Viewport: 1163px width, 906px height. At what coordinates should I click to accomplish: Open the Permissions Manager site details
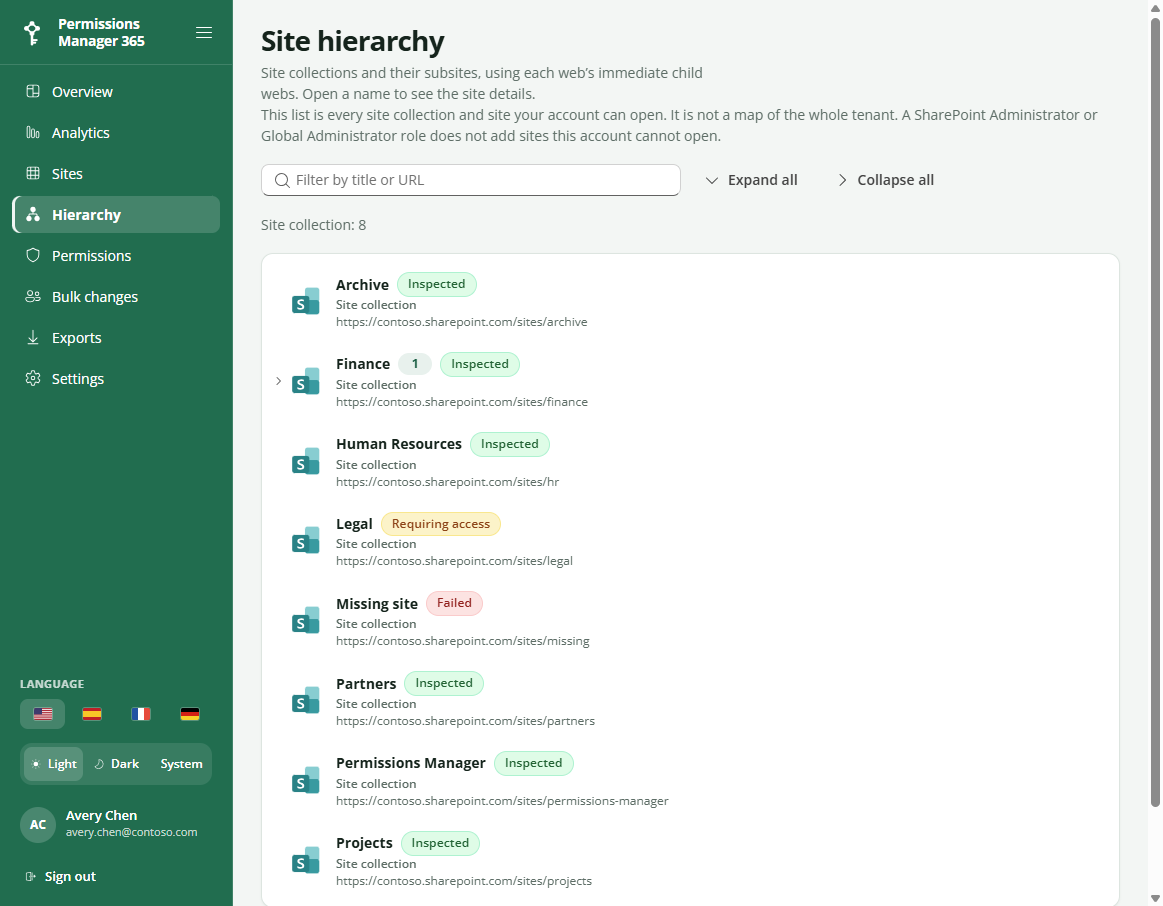[411, 763]
